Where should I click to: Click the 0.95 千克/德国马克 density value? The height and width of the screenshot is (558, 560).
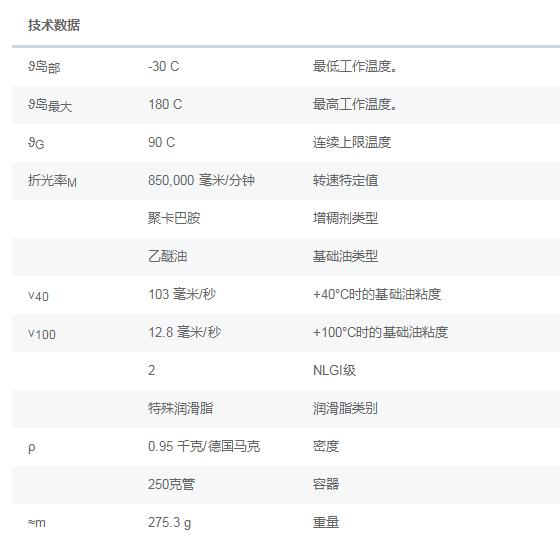point(204,447)
